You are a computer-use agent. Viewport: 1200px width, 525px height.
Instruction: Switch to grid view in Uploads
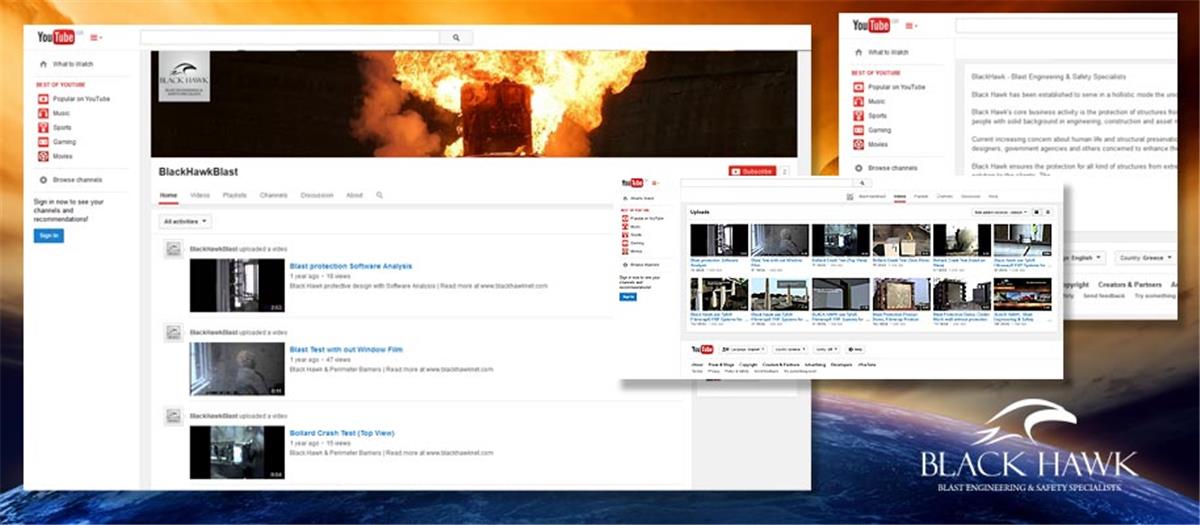pyautogui.click(x=1037, y=212)
